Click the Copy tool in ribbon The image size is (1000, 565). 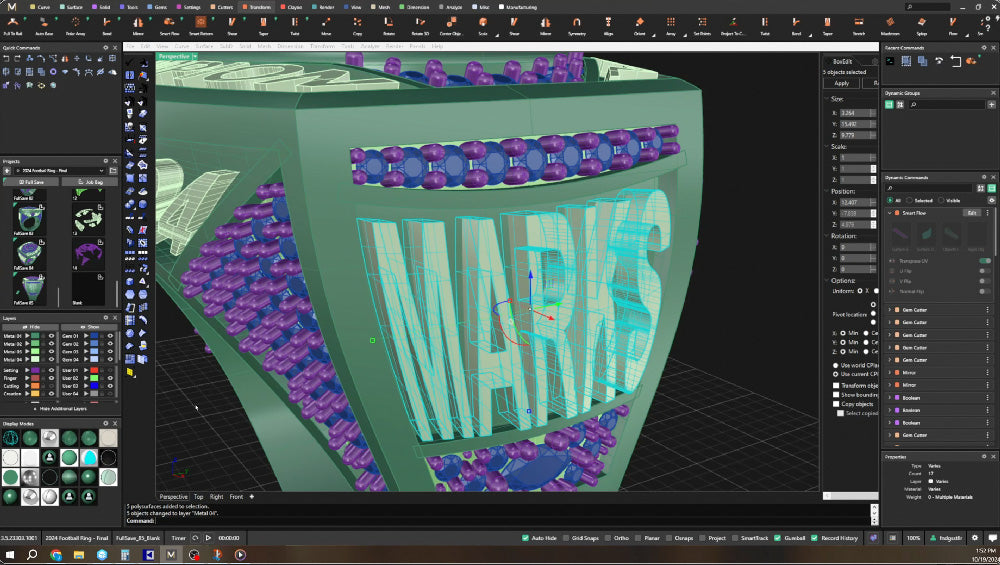click(357, 25)
